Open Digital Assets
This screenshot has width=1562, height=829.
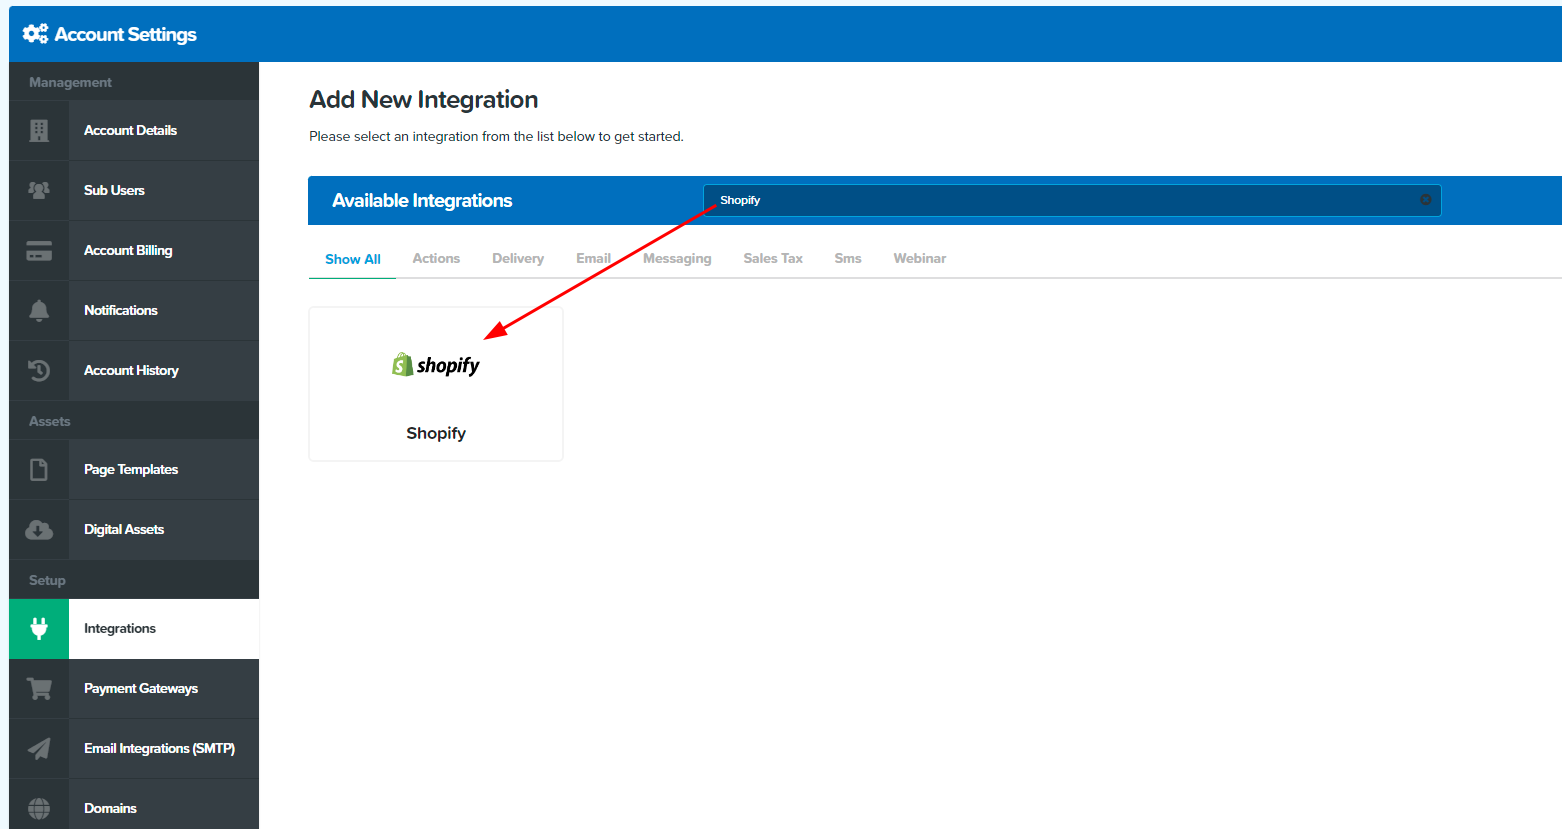[134, 529]
